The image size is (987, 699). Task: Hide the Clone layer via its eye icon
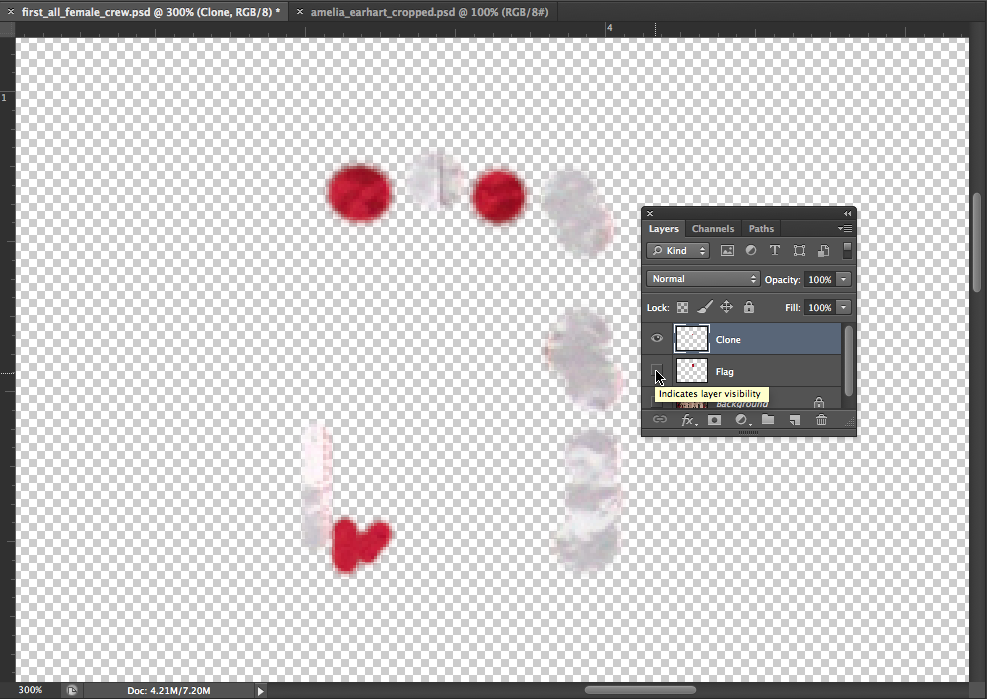coord(657,339)
